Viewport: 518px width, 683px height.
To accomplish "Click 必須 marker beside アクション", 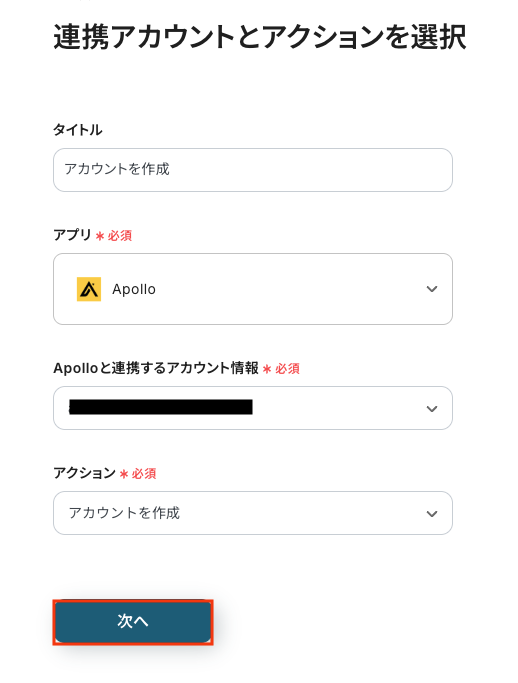I will [144, 473].
